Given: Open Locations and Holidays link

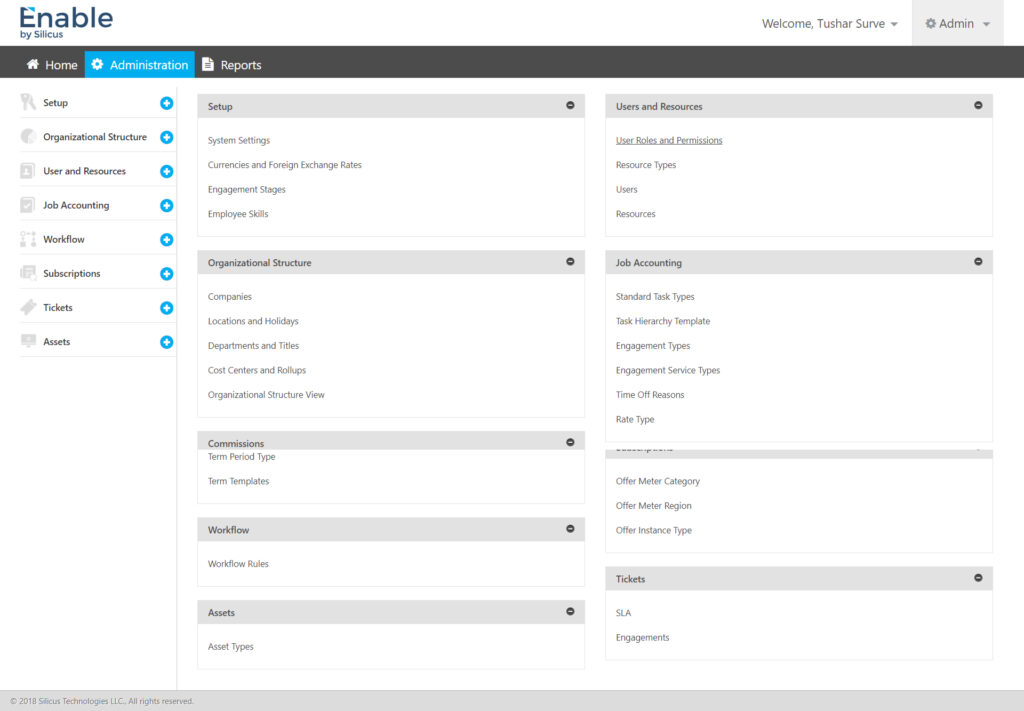Looking at the screenshot, I should click(x=253, y=321).
